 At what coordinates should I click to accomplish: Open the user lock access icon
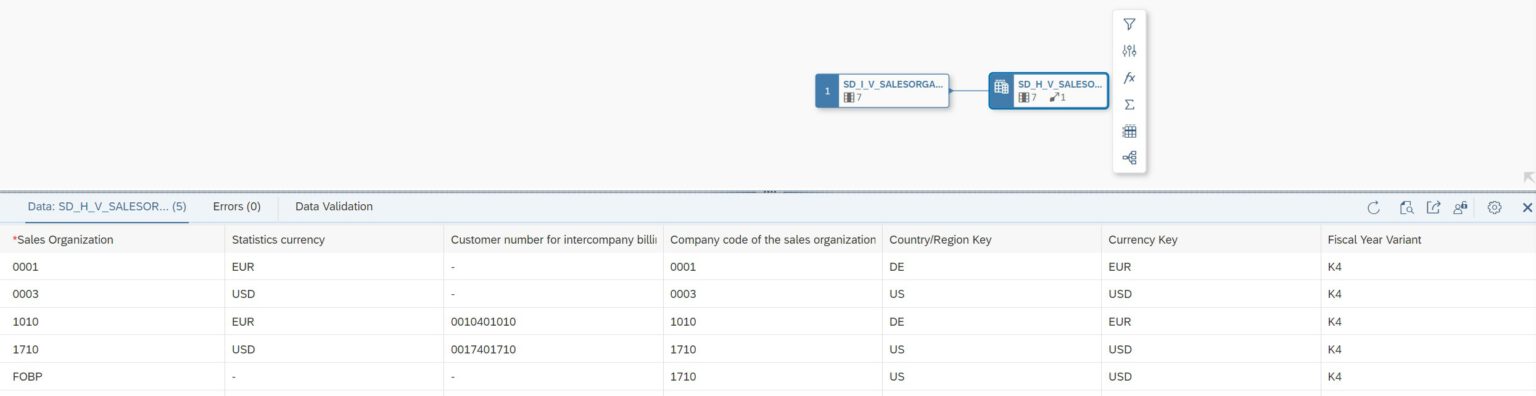tap(1461, 207)
